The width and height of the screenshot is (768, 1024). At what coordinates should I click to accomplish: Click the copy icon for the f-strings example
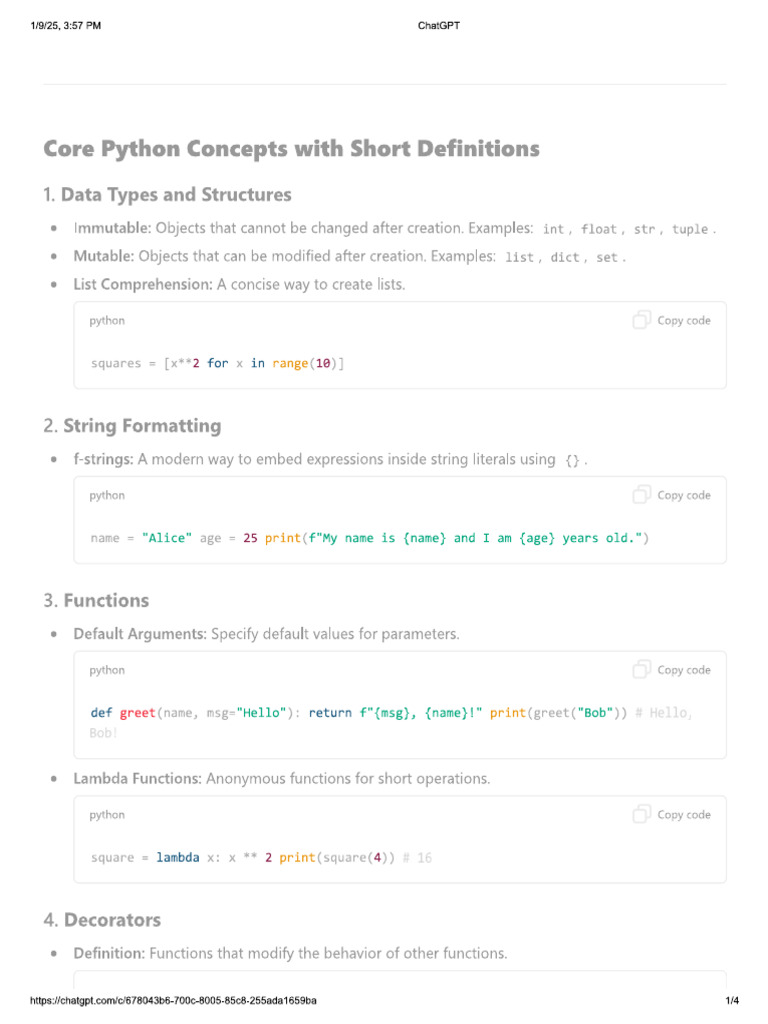tap(642, 495)
